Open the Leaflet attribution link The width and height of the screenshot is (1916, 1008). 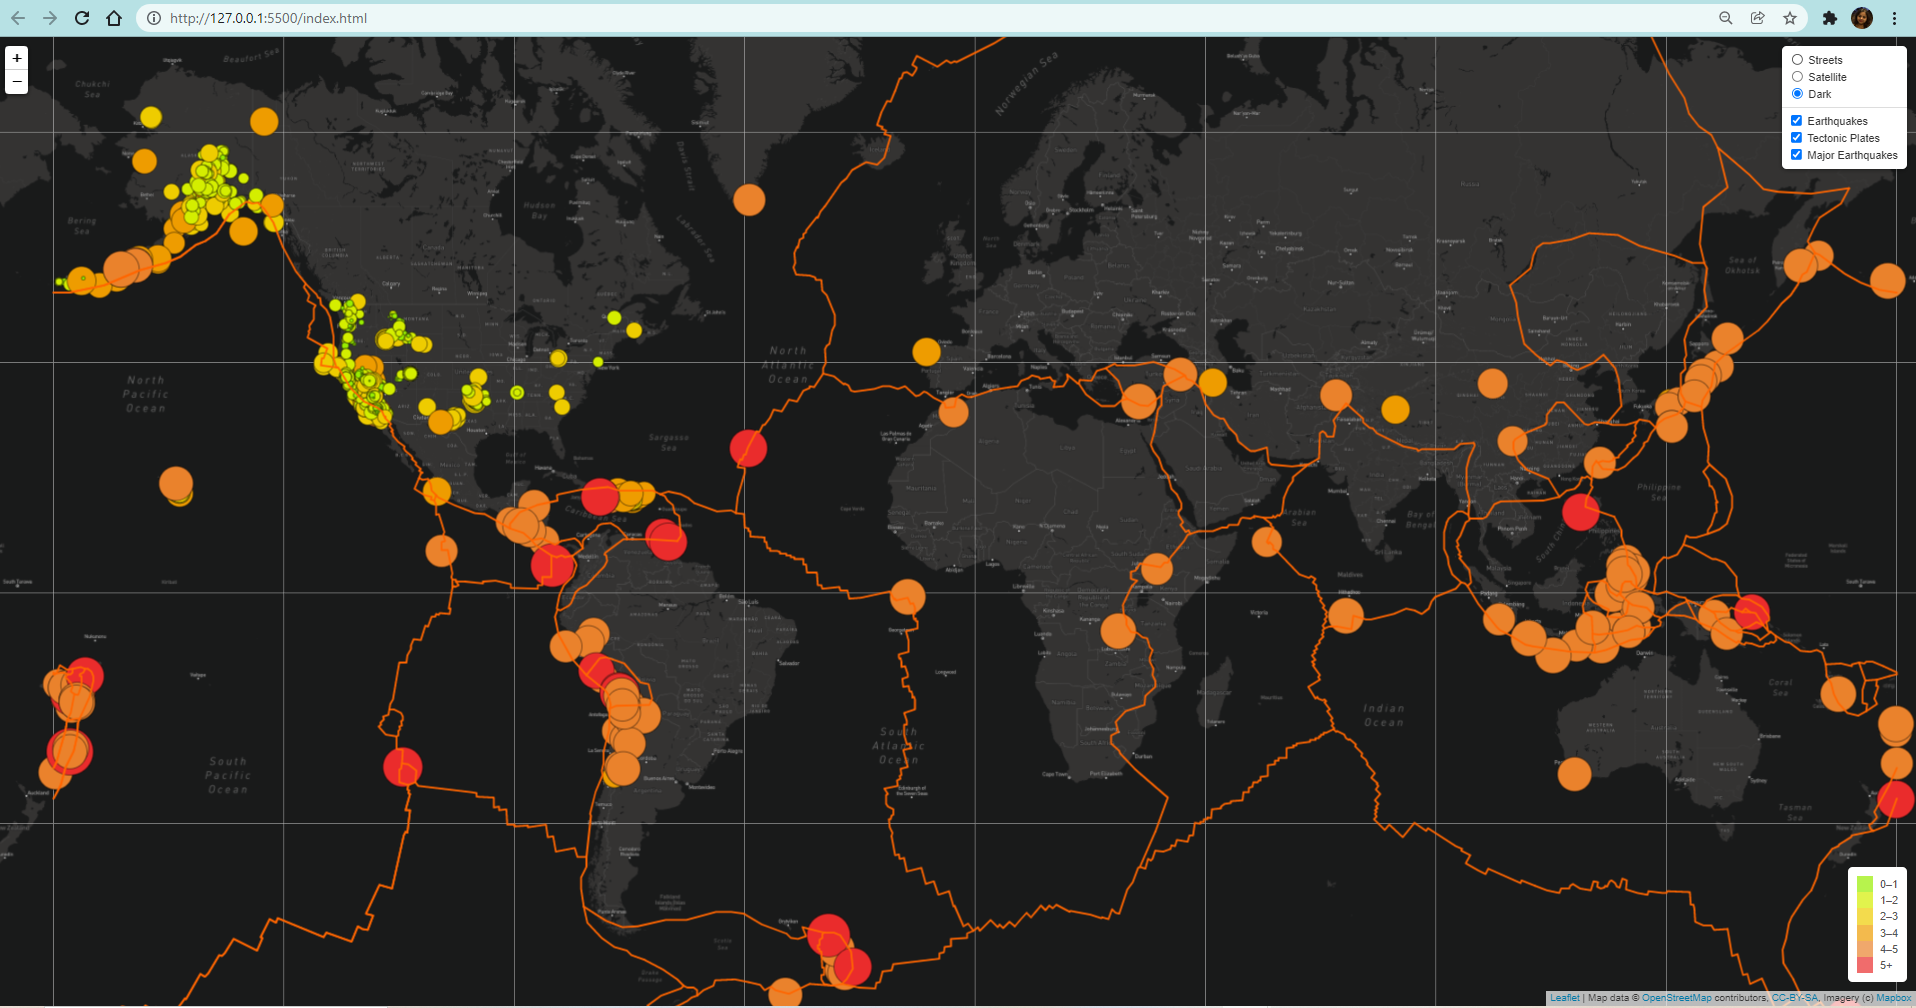[x=1565, y=998]
